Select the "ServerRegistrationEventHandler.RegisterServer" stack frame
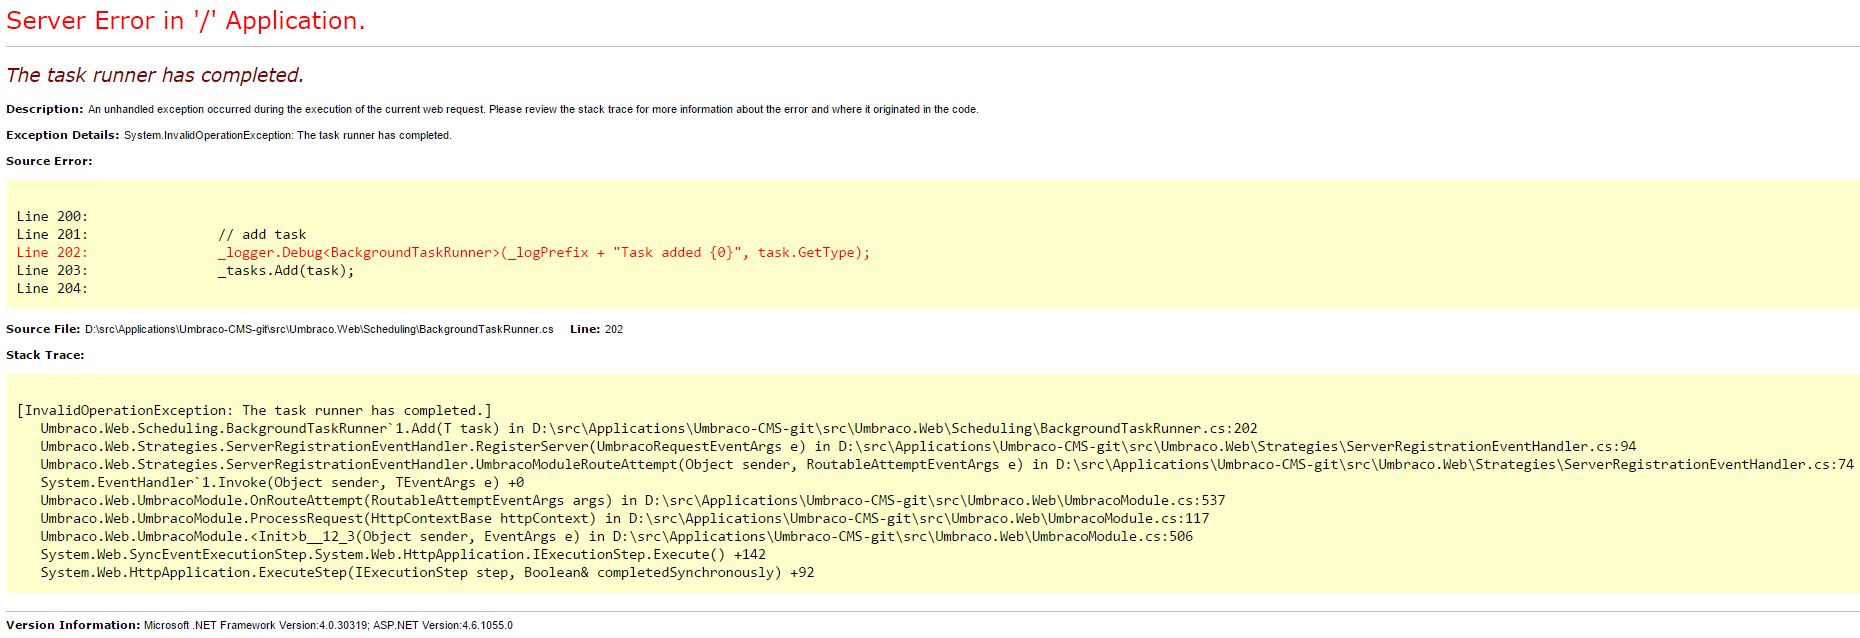Screen dimensions: 1860x638 tap(838, 446)
